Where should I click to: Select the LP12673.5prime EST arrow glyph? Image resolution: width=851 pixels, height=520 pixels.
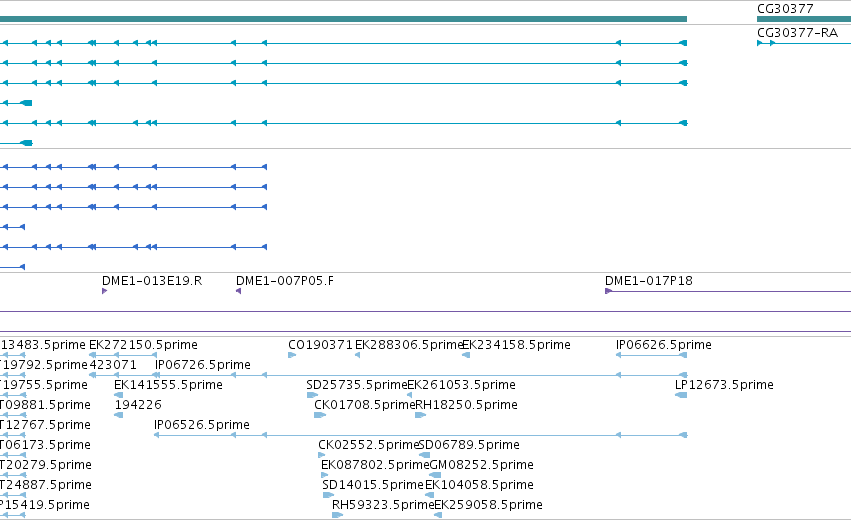[x=681, y=395]
